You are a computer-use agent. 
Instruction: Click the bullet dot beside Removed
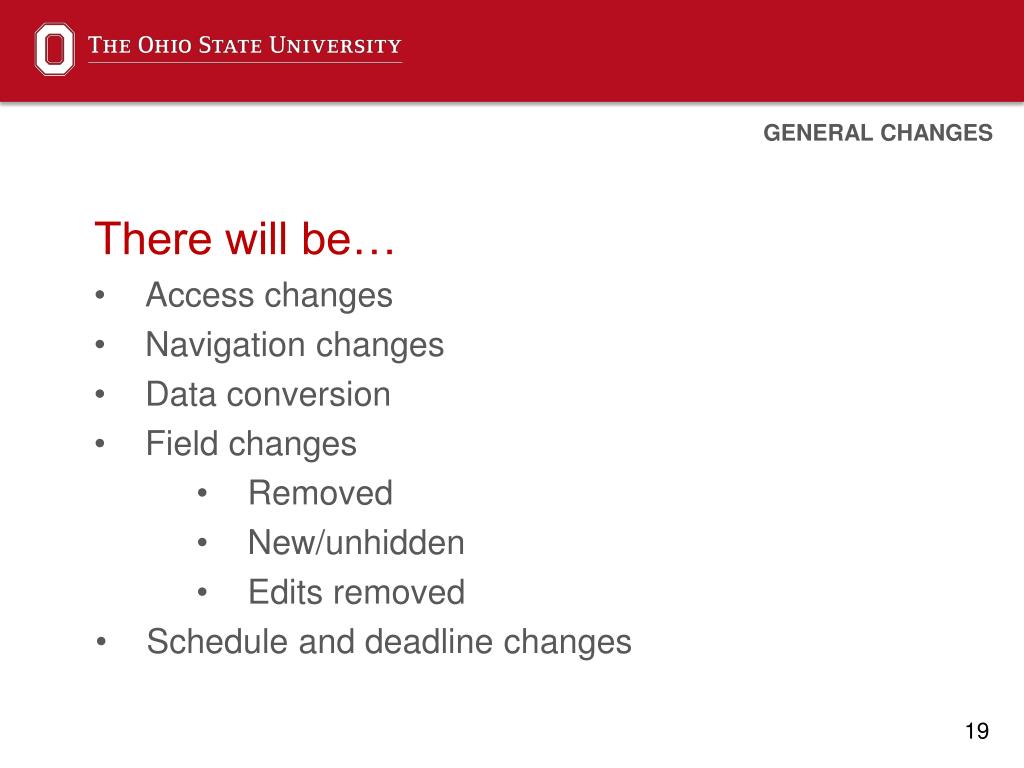coord(202,493)
